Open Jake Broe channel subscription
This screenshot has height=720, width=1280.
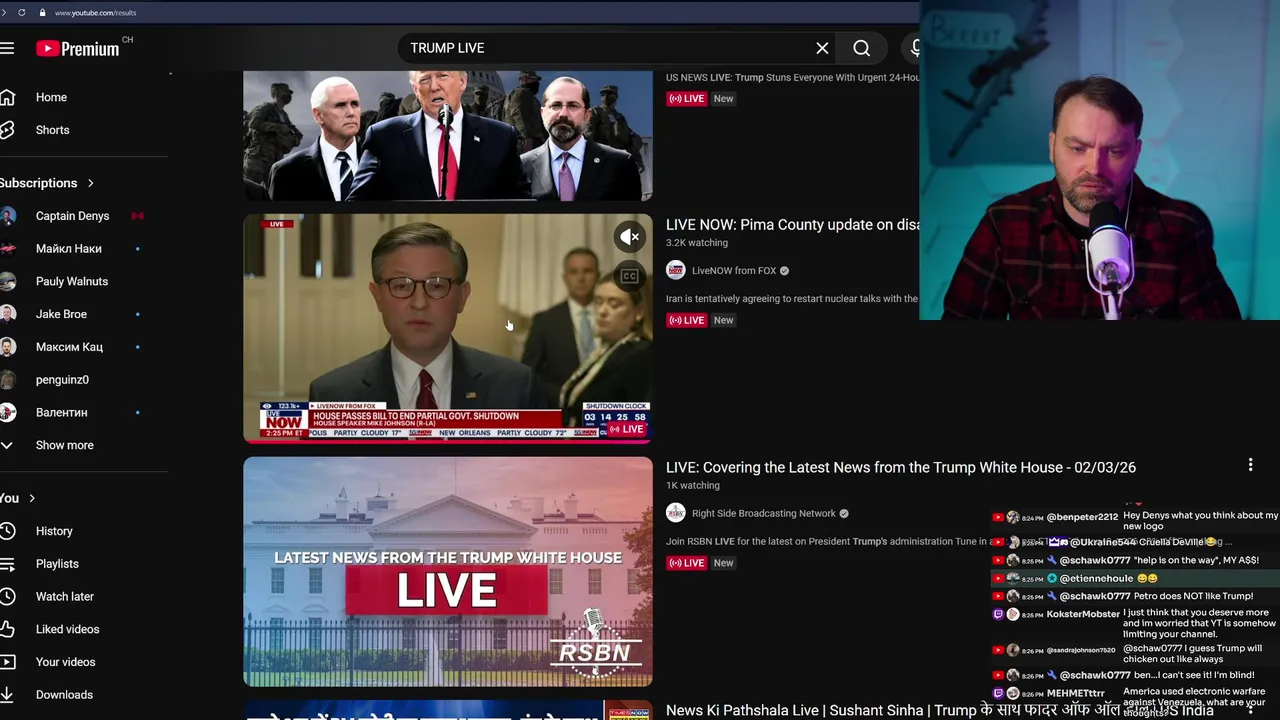[61, 314]
